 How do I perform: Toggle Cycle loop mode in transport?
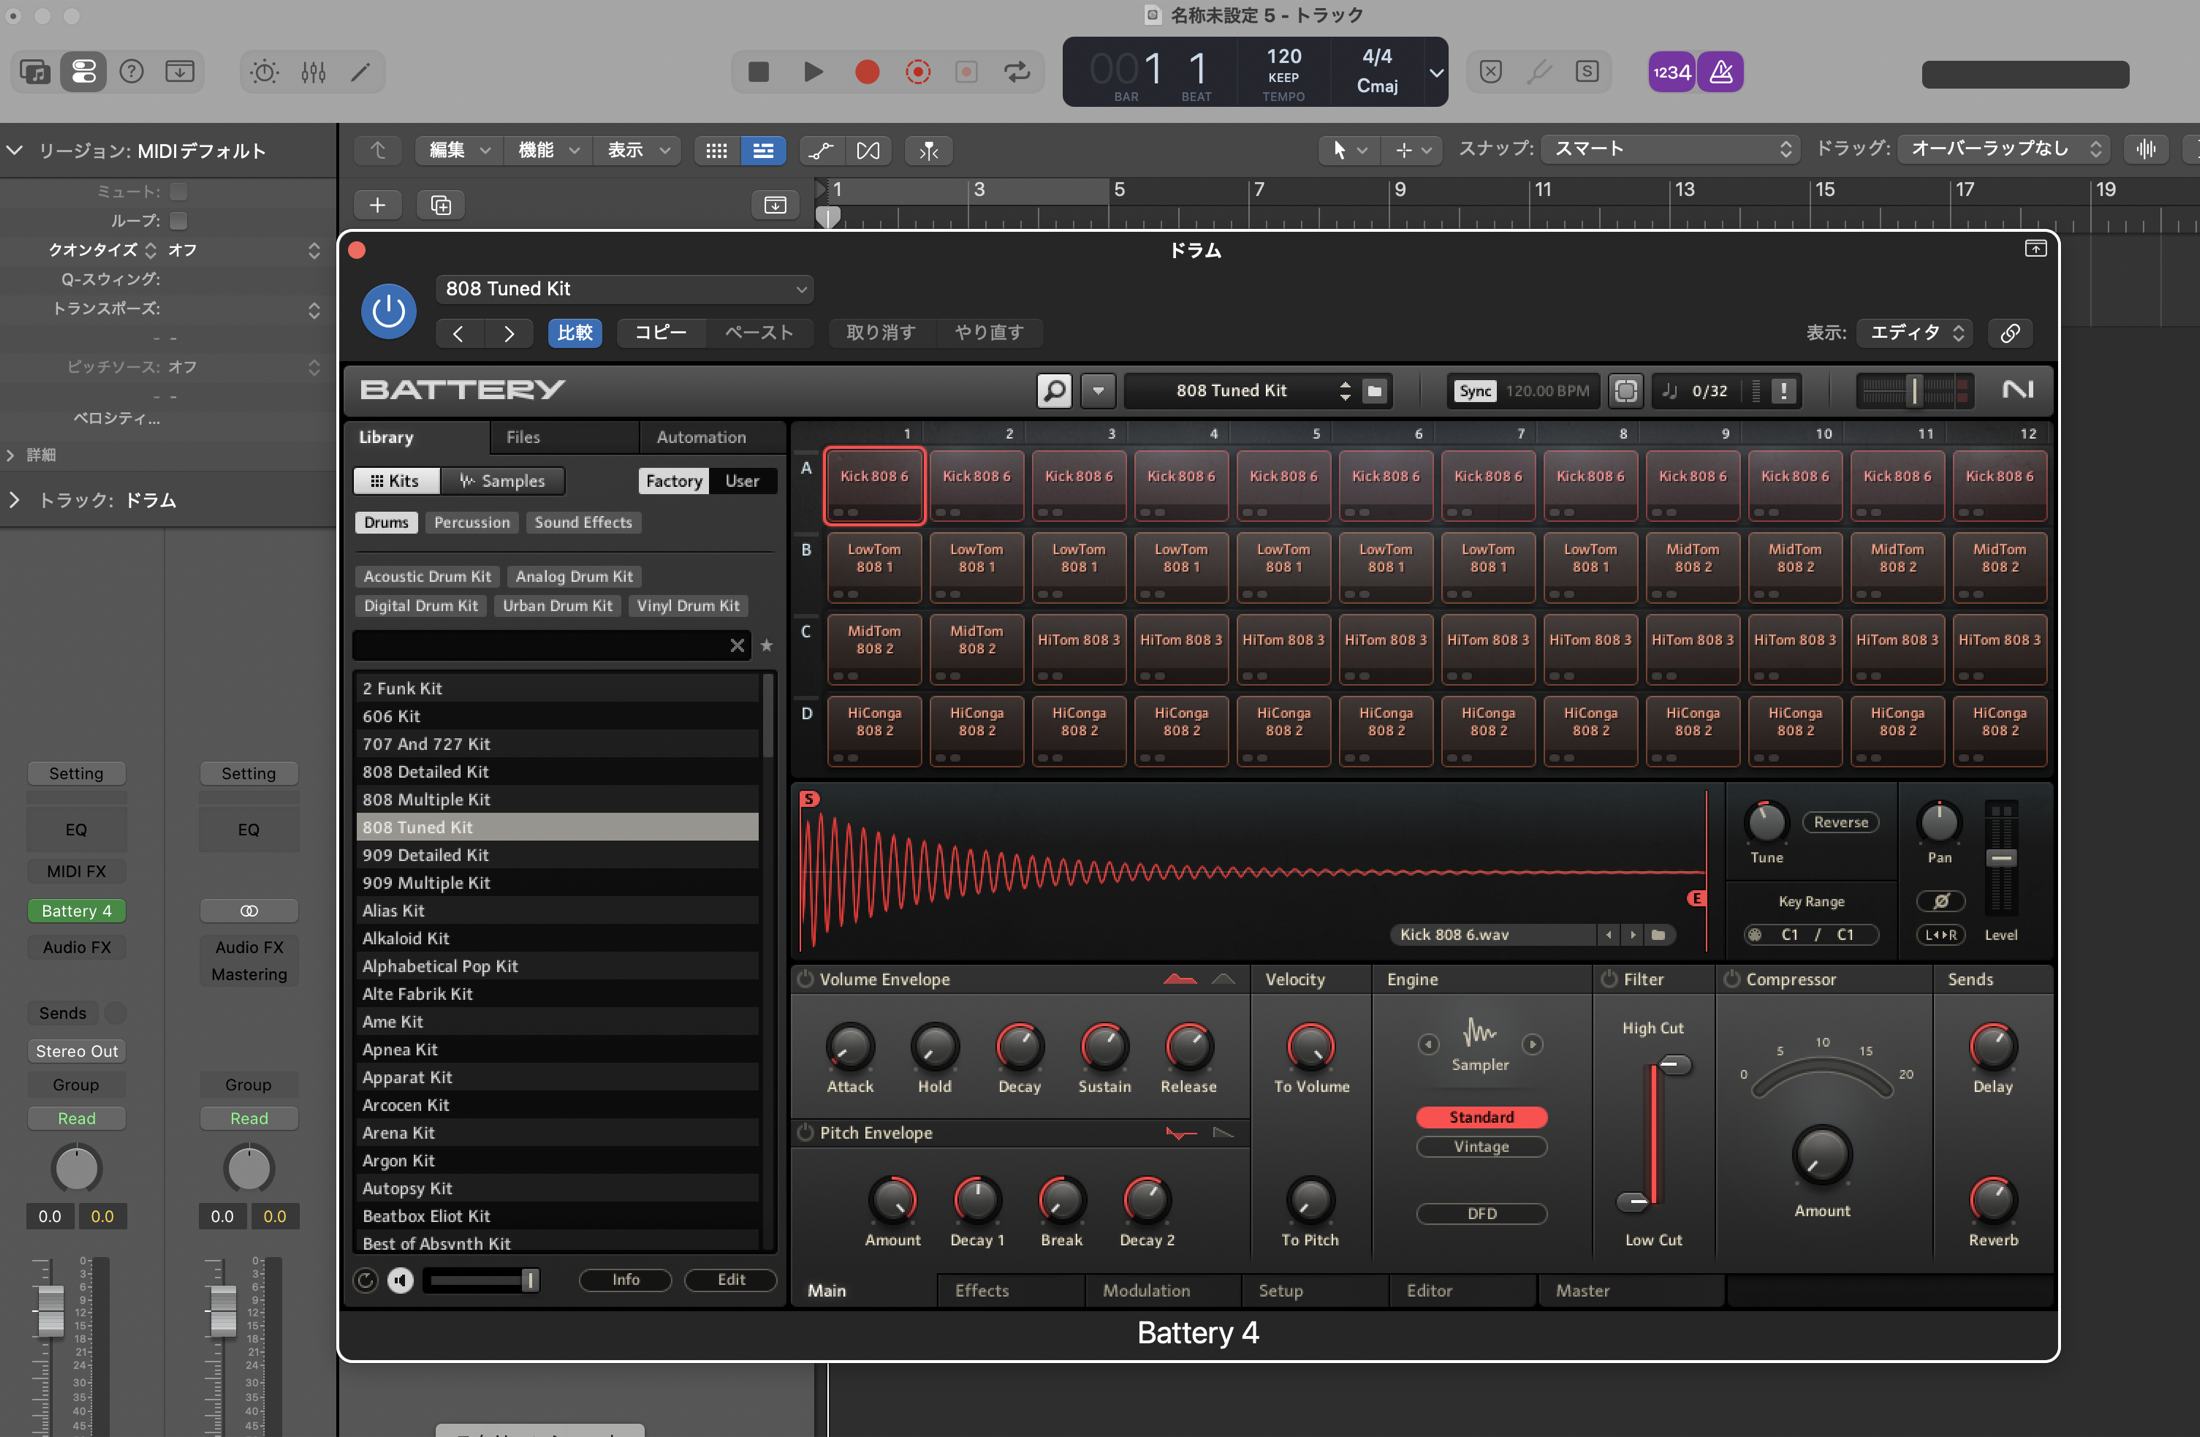(x=1017, y=72)
